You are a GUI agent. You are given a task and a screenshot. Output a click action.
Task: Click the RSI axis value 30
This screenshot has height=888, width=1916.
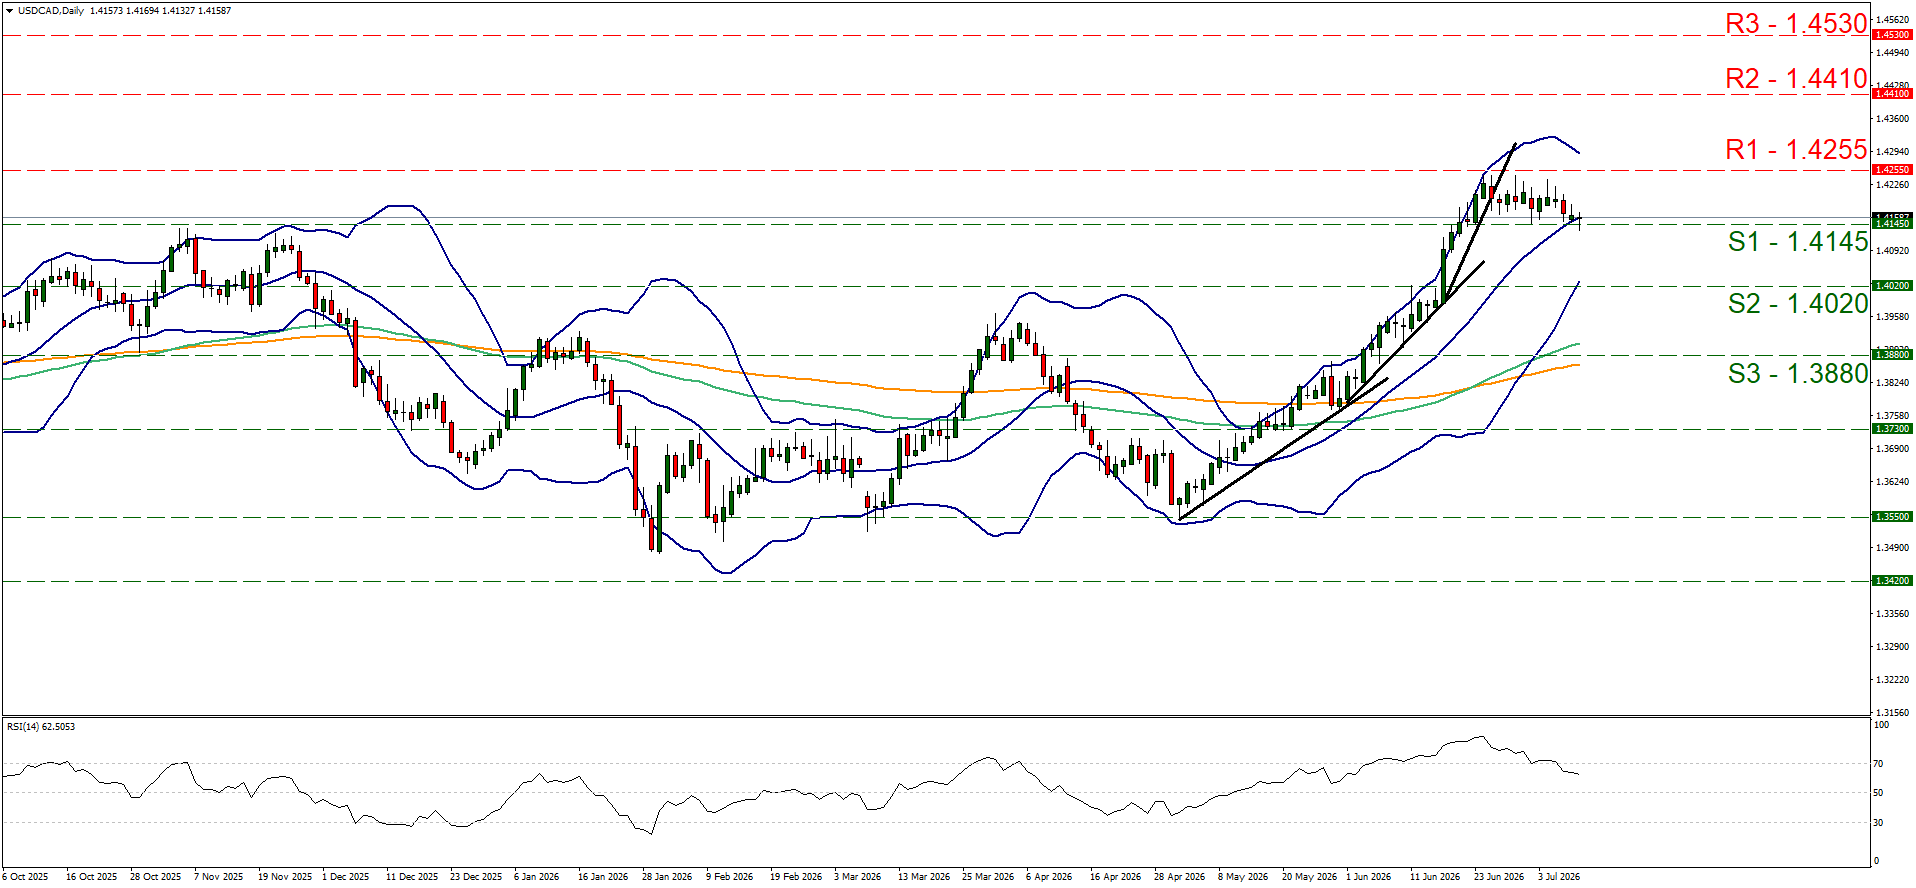(1879, 823)
